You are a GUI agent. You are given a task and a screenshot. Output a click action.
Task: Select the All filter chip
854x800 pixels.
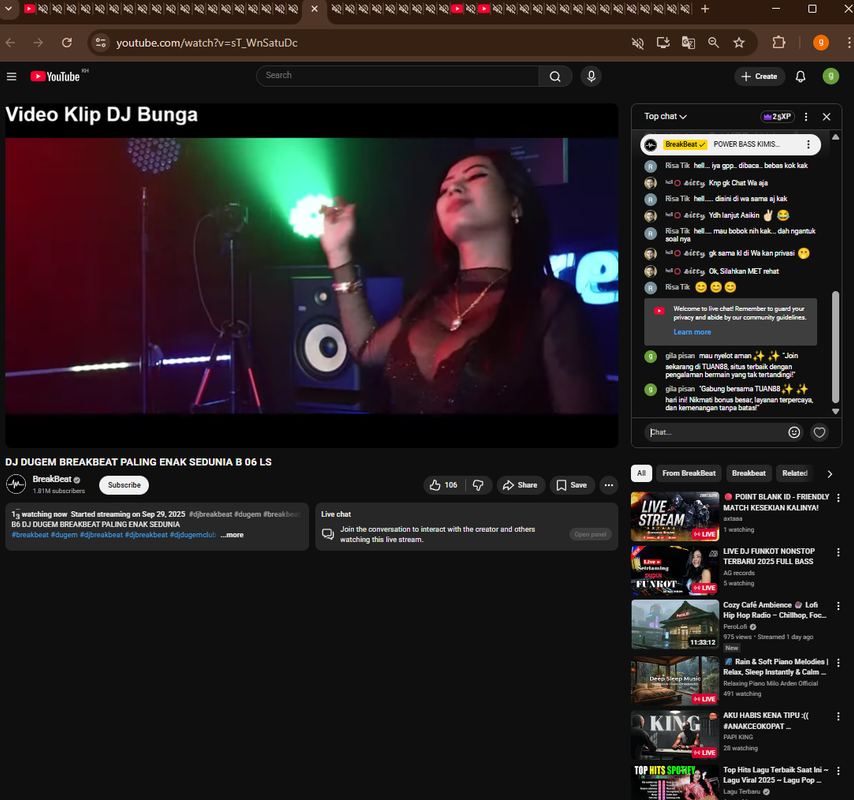pos(641,473)
